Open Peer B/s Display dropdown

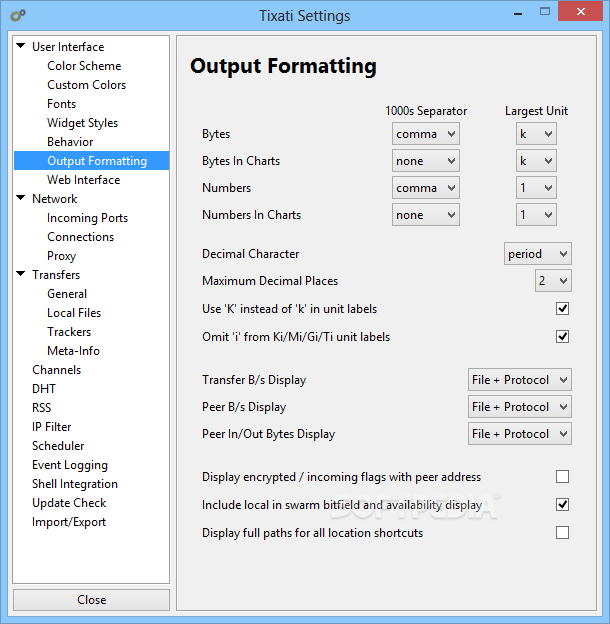[x=520, y=407]
